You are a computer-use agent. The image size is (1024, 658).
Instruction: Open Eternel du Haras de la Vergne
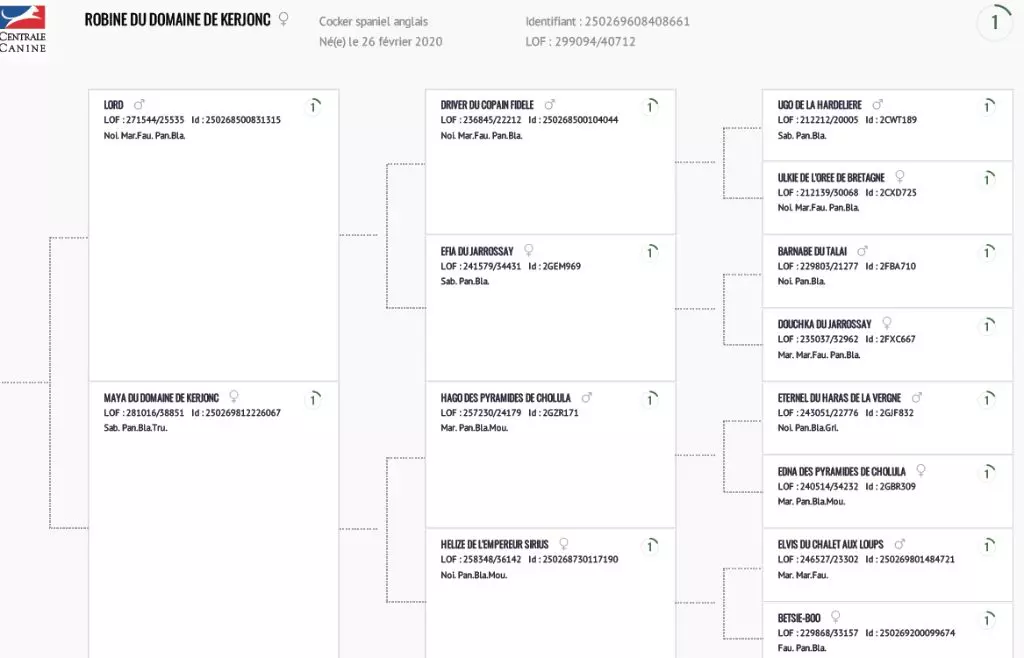click(839, 398)
